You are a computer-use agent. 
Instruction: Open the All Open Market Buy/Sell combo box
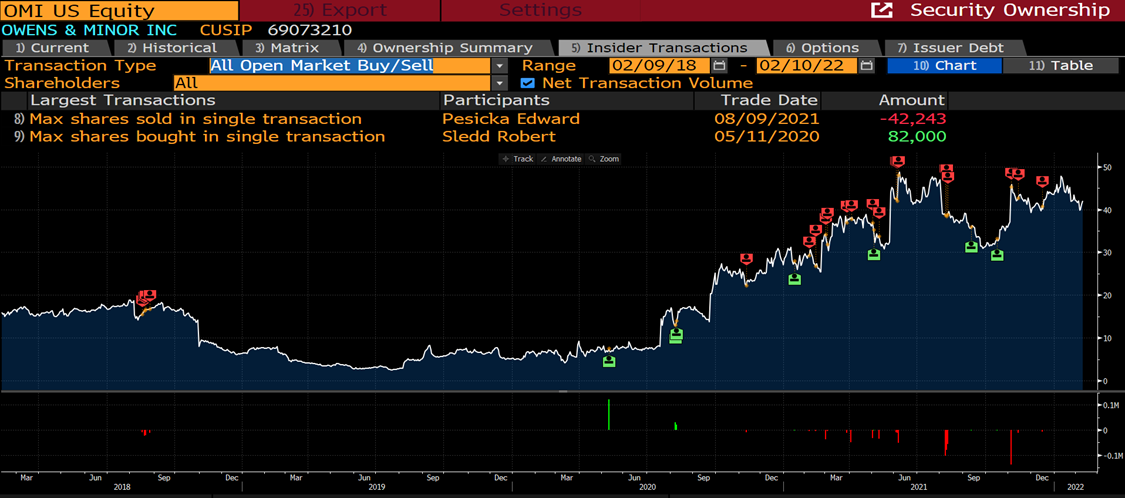point(350,66)
